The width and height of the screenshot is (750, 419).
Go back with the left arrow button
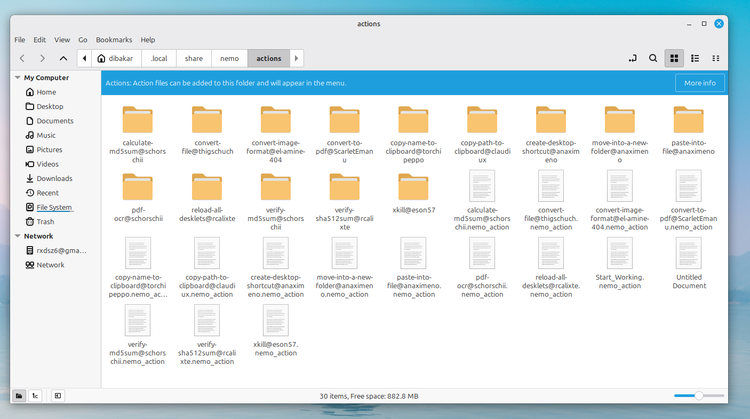tap(22, 58)
